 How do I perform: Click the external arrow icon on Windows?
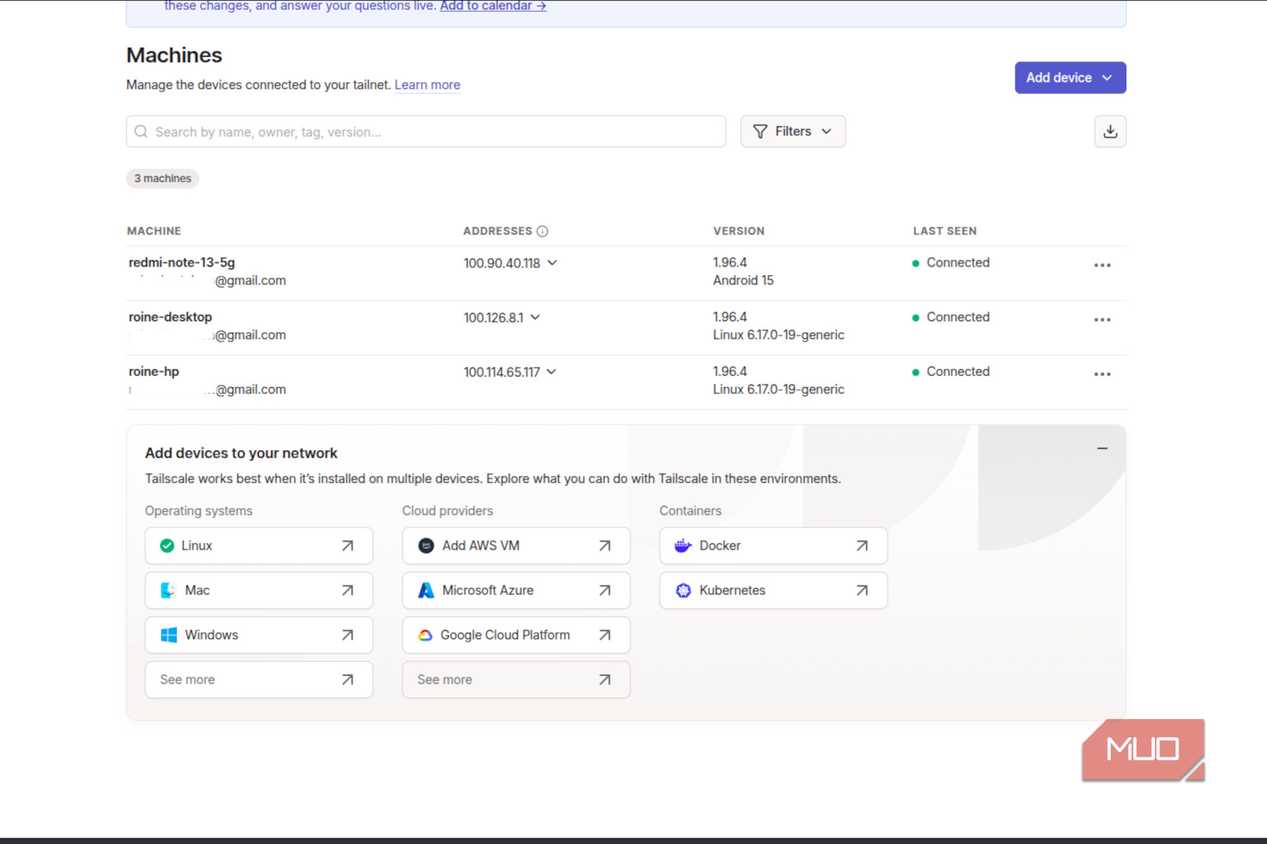347,635
